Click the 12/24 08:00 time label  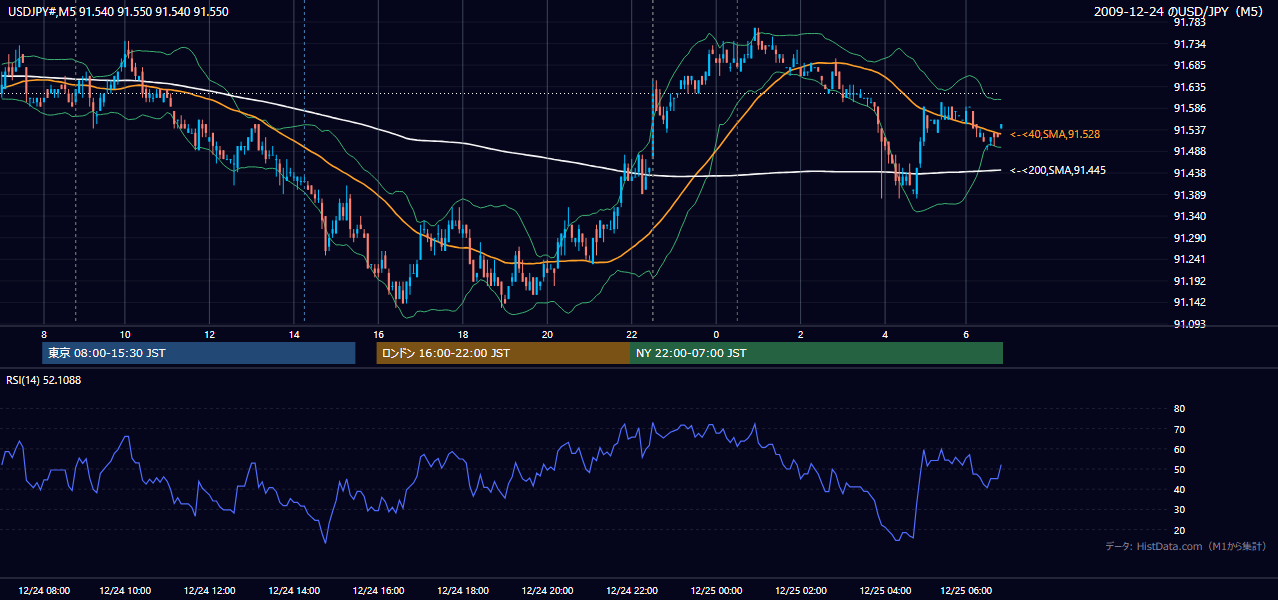tap(43, 591)
